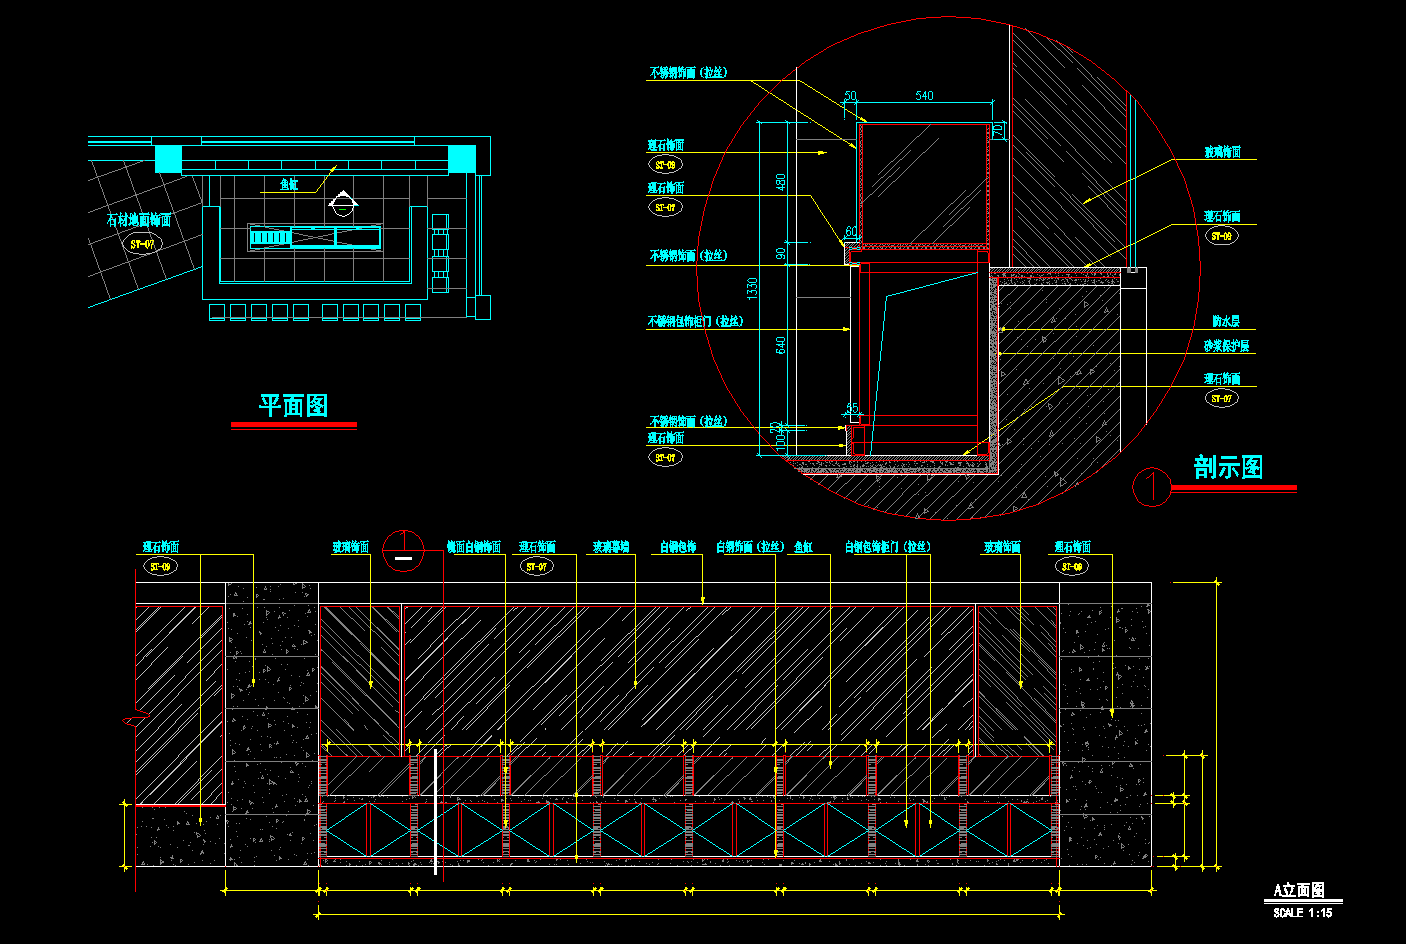
Task: Select the ST-07 tag under elevation 理石饰面 label
Action: pyautogui.click(x=537, y=567)
